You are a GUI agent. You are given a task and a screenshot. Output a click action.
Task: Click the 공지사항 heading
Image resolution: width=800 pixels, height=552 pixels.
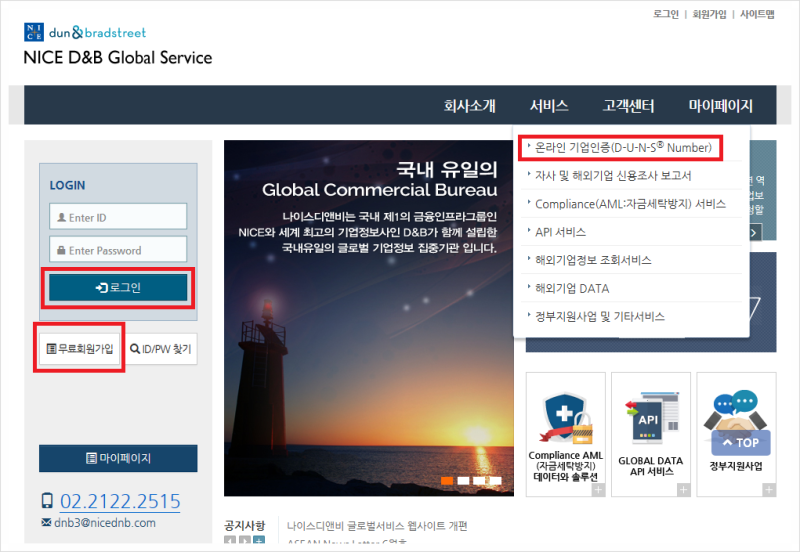click(245, 525)
